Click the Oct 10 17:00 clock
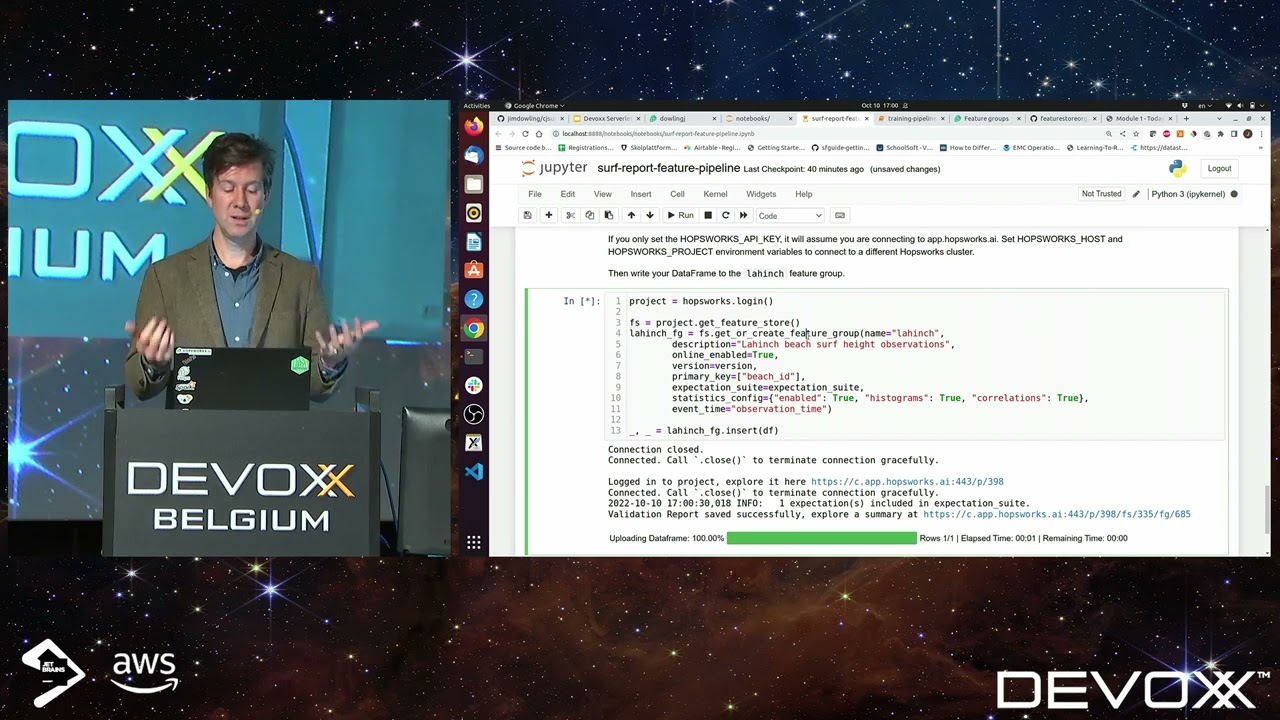1280x720 pixels. 879,106
